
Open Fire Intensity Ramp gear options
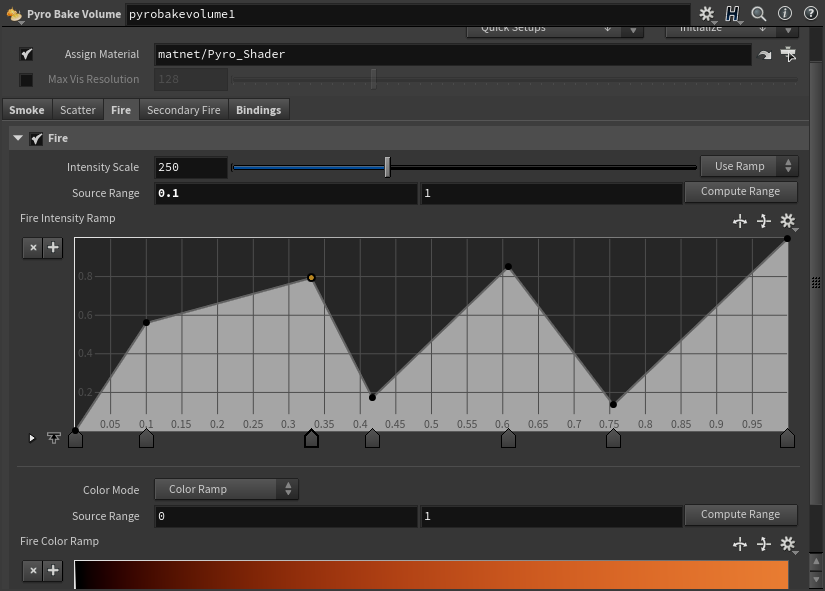click(x=788, y=221)
